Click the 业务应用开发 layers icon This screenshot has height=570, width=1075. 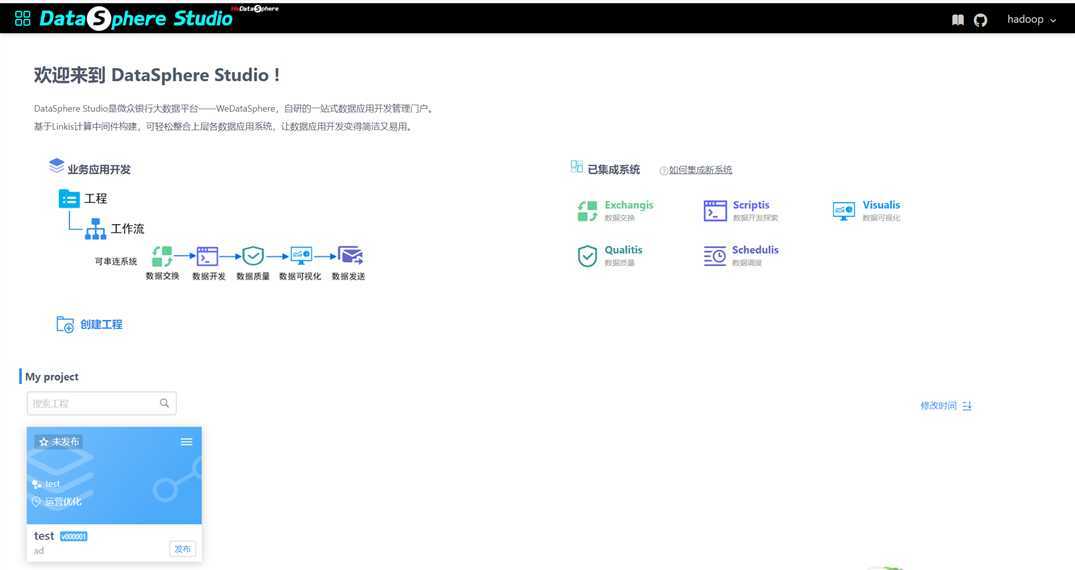pos(56,165)
